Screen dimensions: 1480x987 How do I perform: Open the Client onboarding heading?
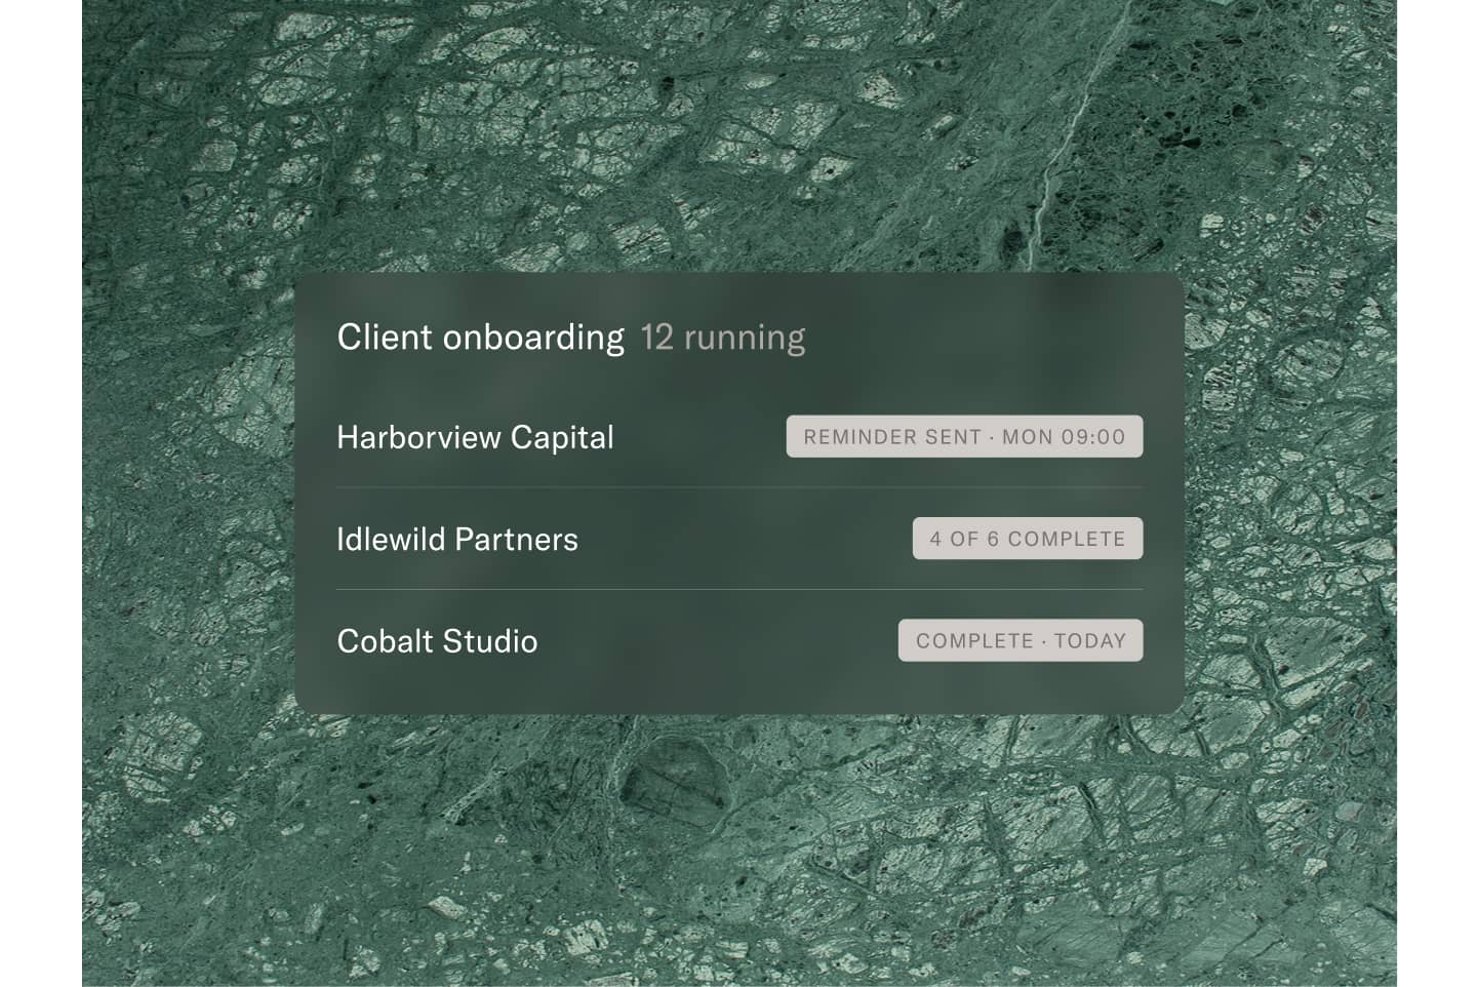coord(480,338)
